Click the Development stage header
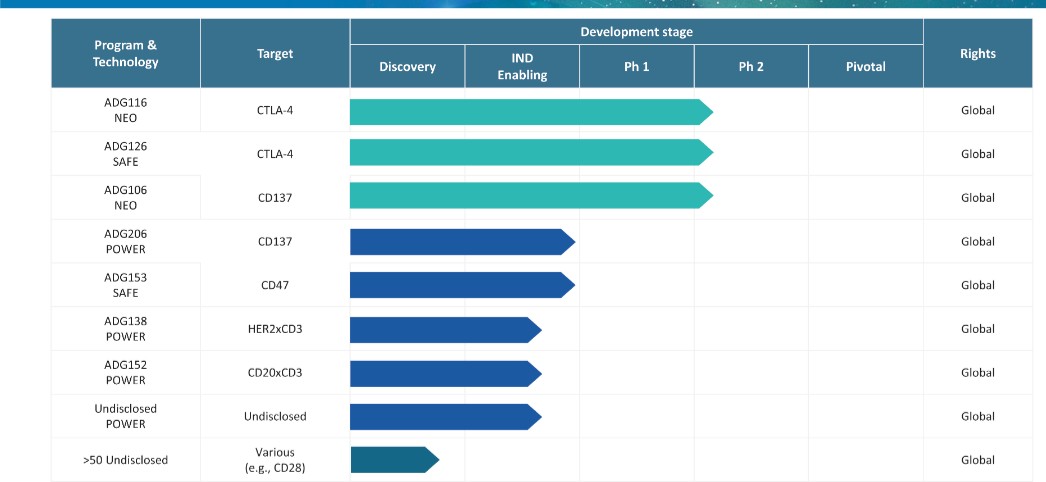This screenshot has width=1046, height=482. point(636,31)
